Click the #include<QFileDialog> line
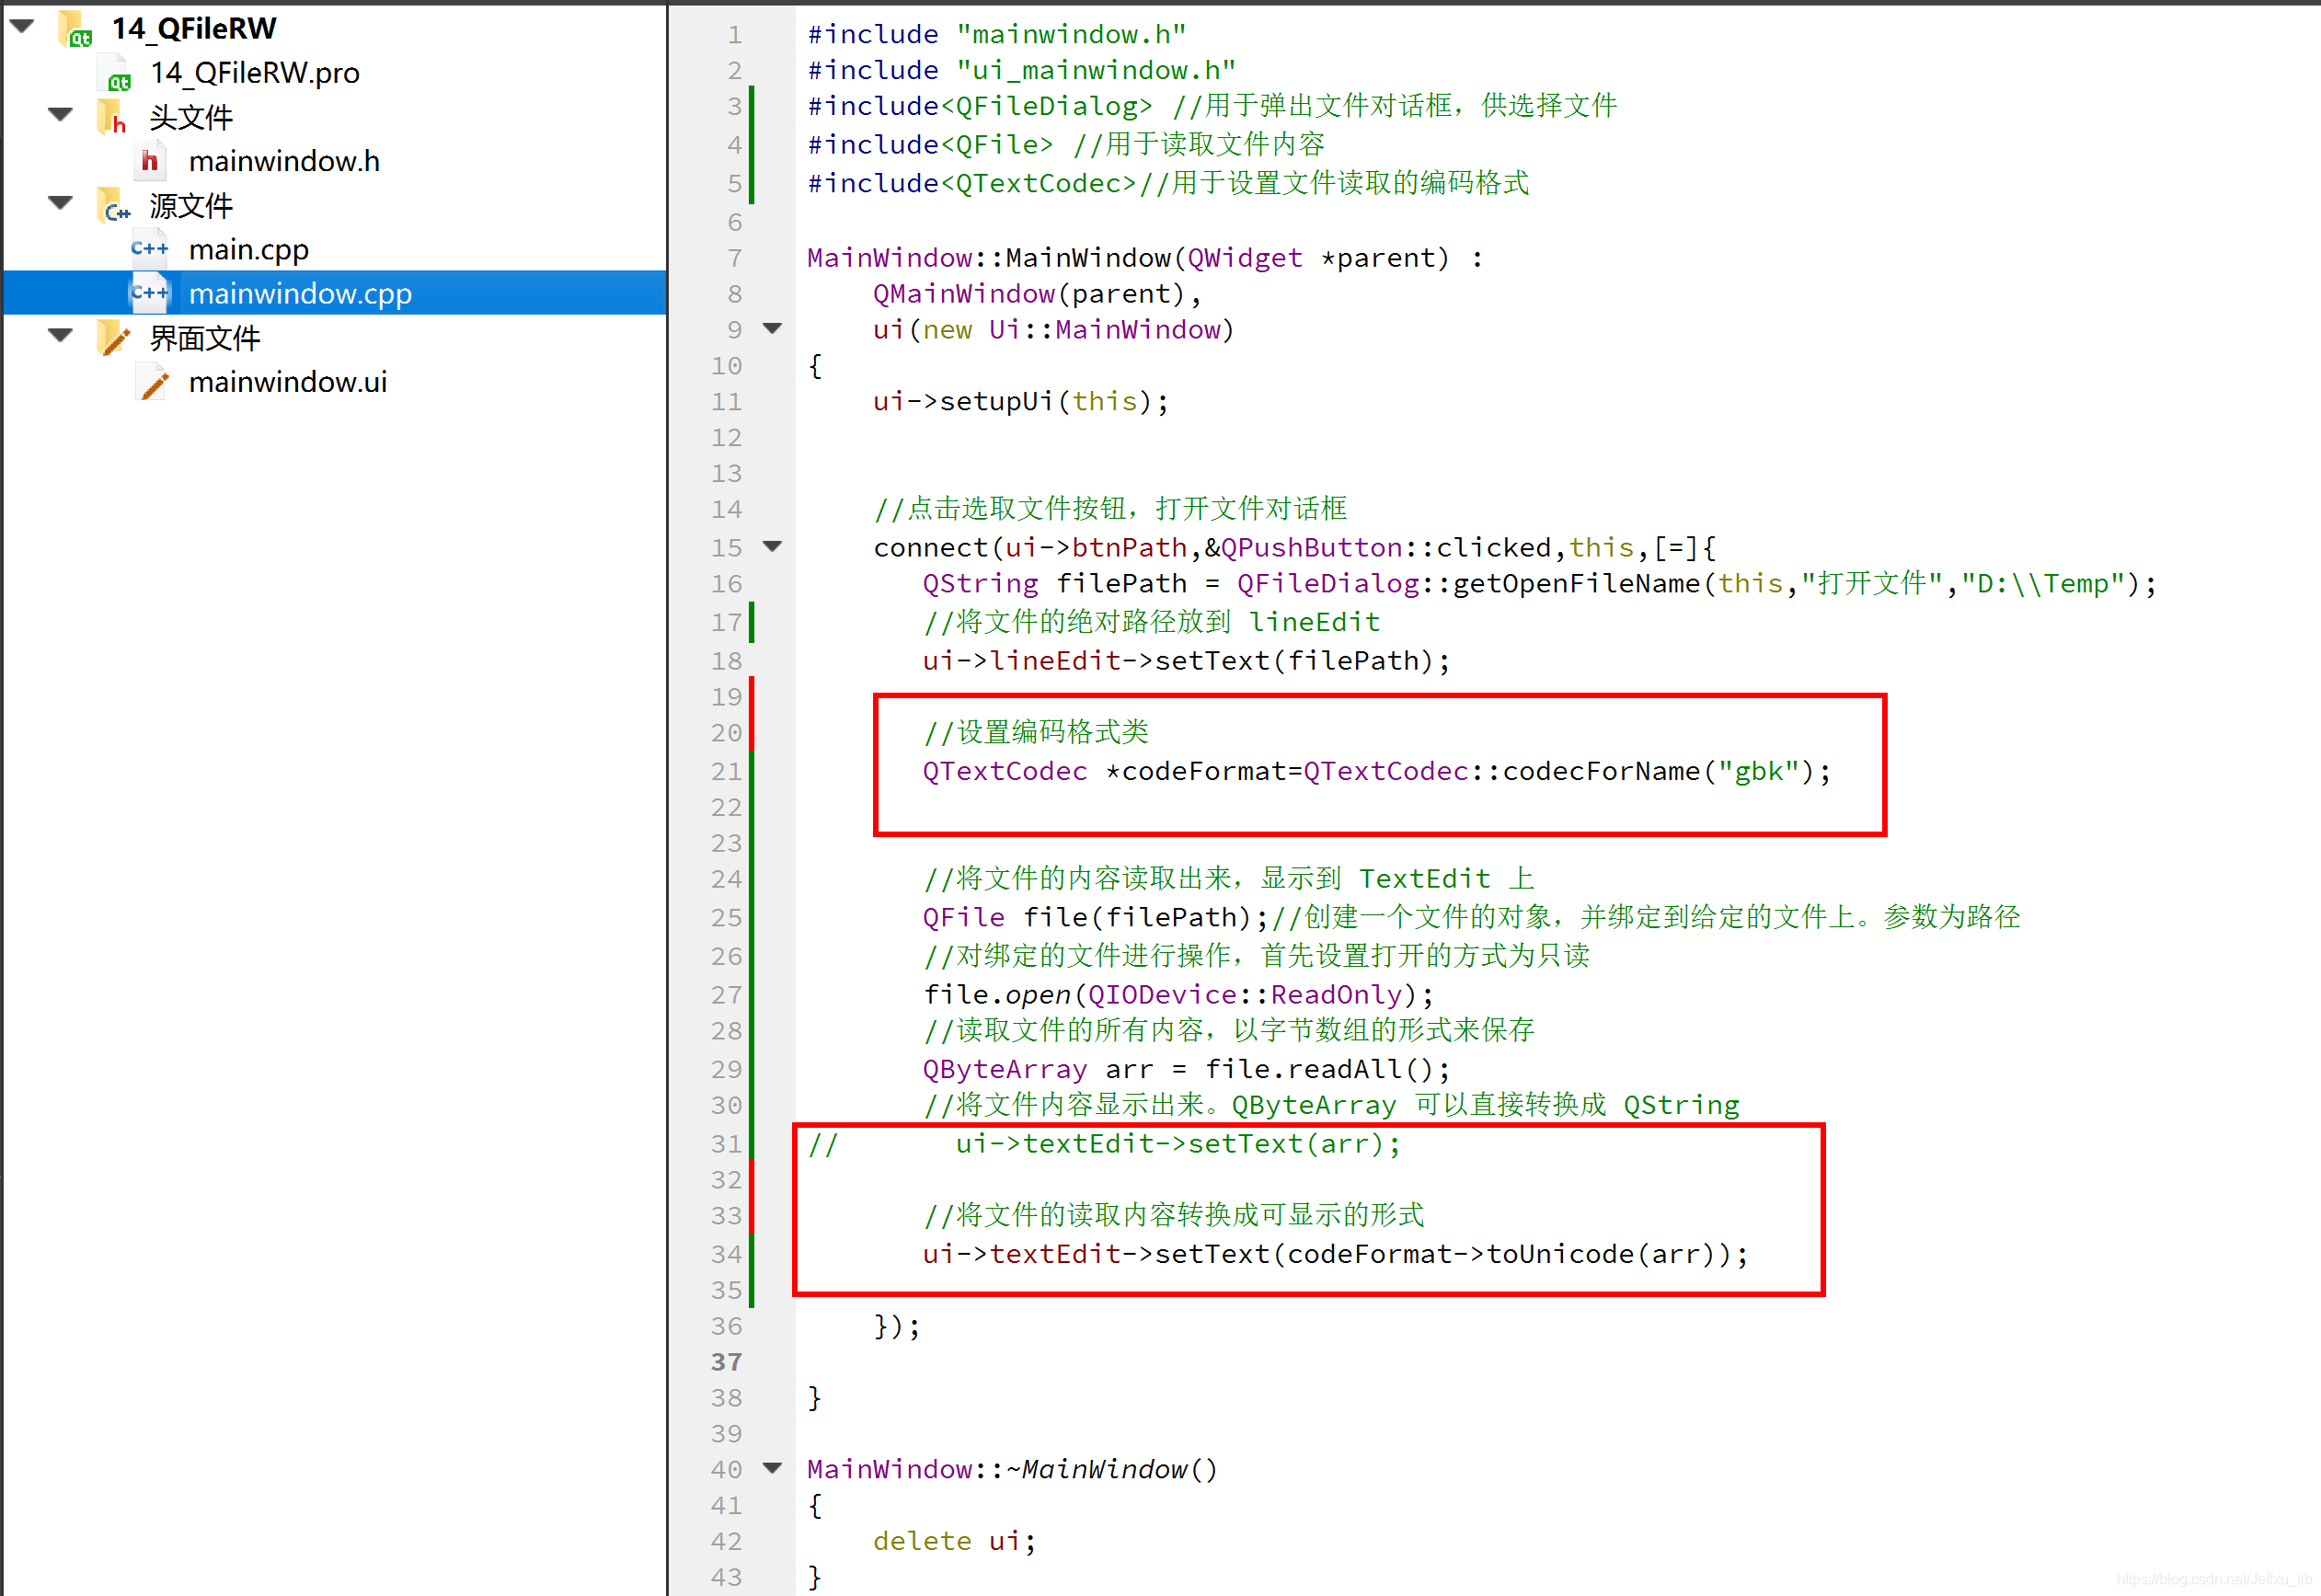The width and height of the screenshot is (2321, 1596). point(1212,106)
